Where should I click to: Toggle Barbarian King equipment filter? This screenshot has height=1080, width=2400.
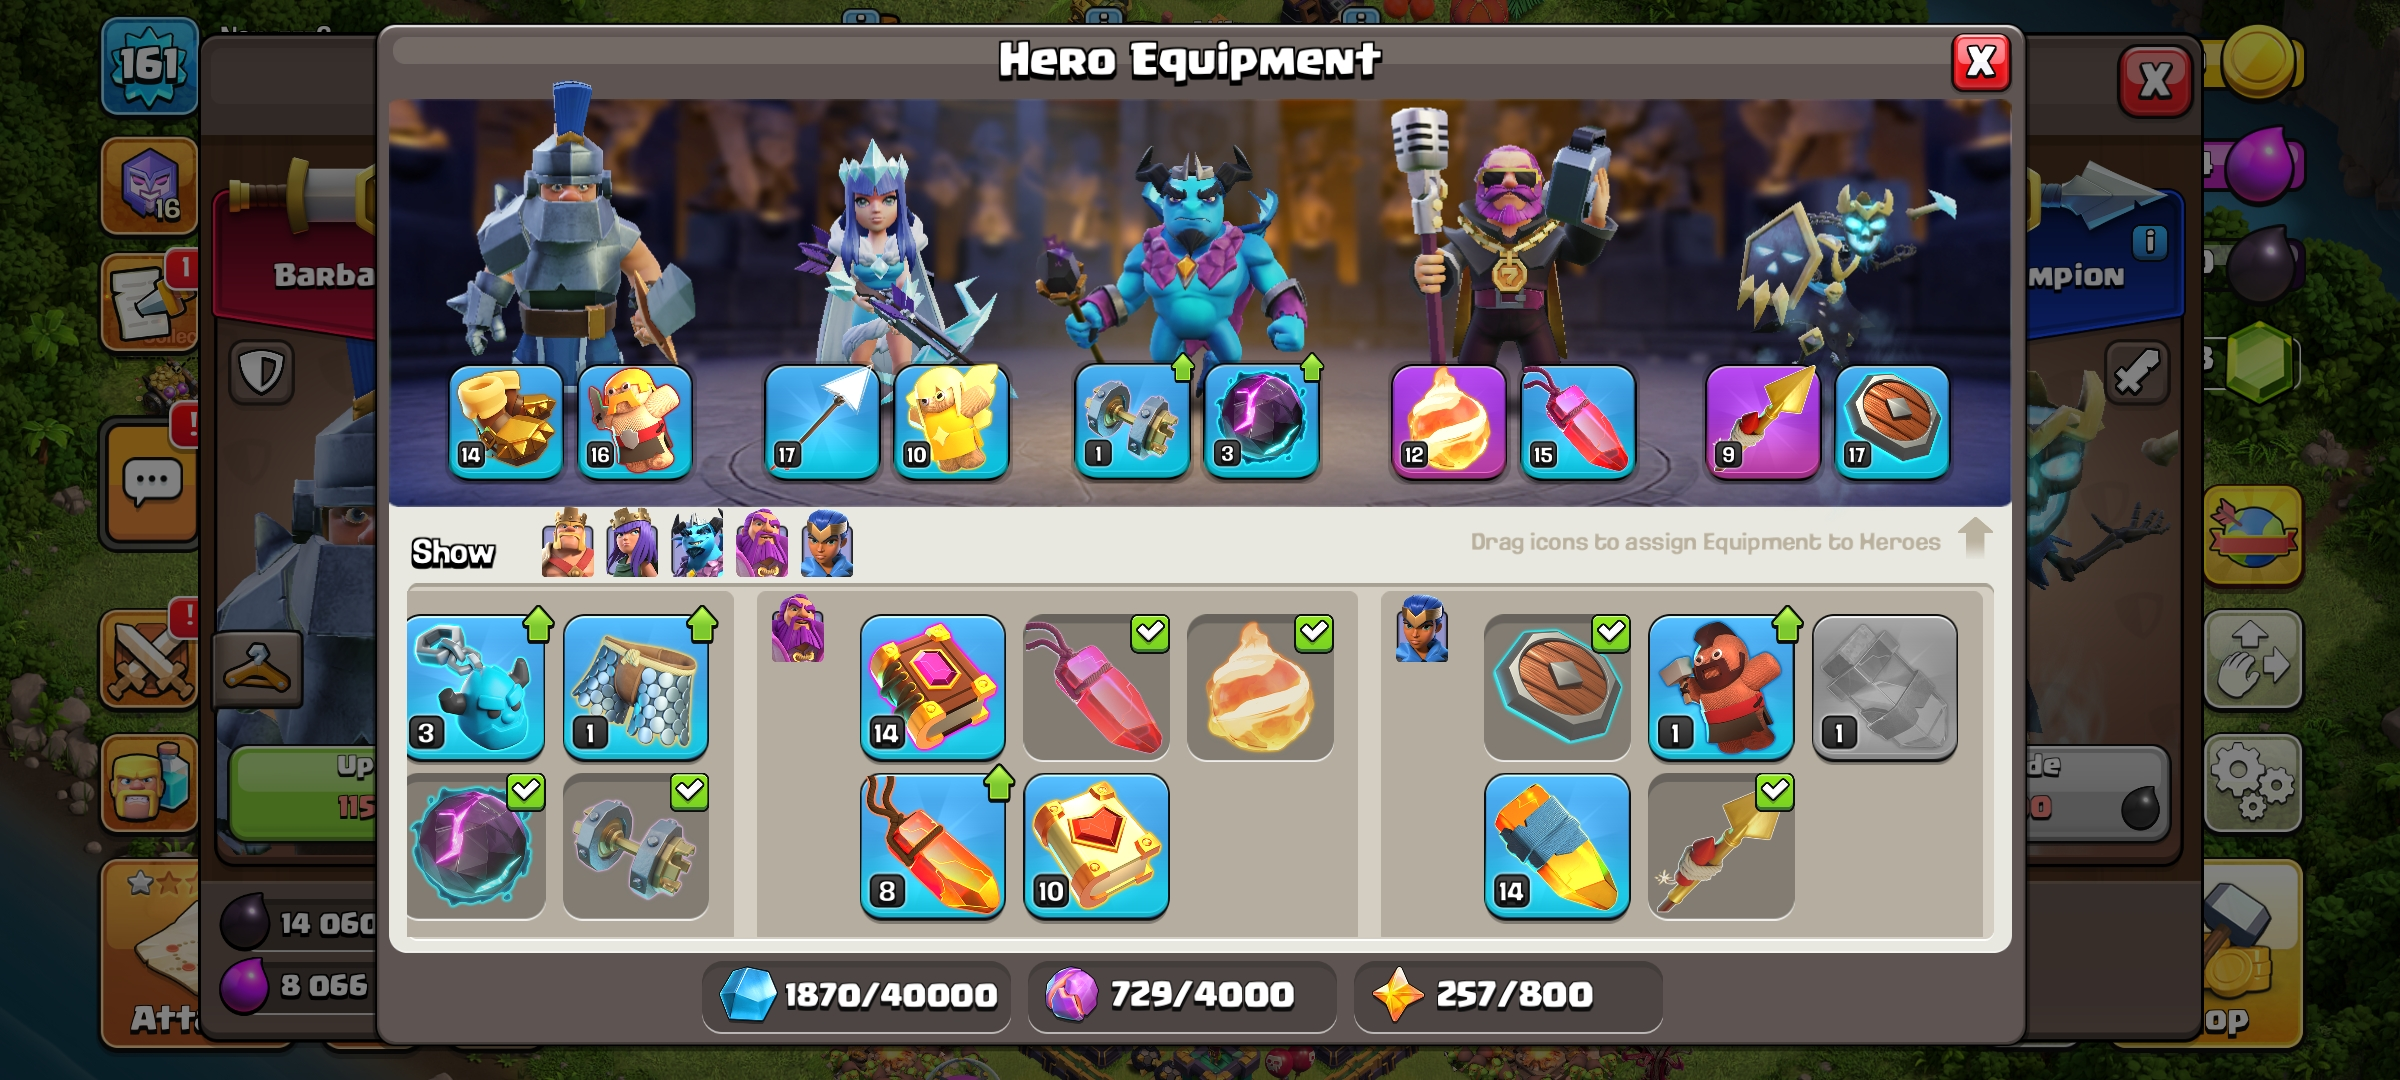567,543
